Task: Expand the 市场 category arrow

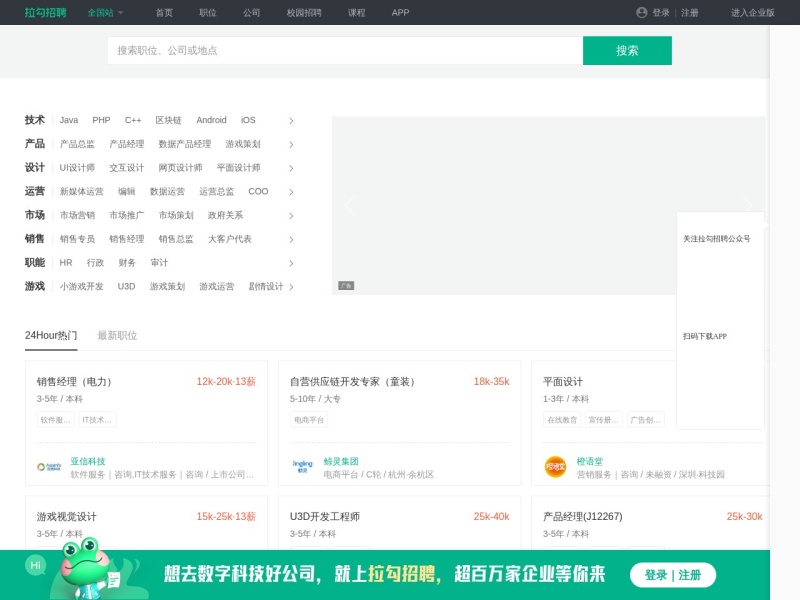Action: coord(291,216)
